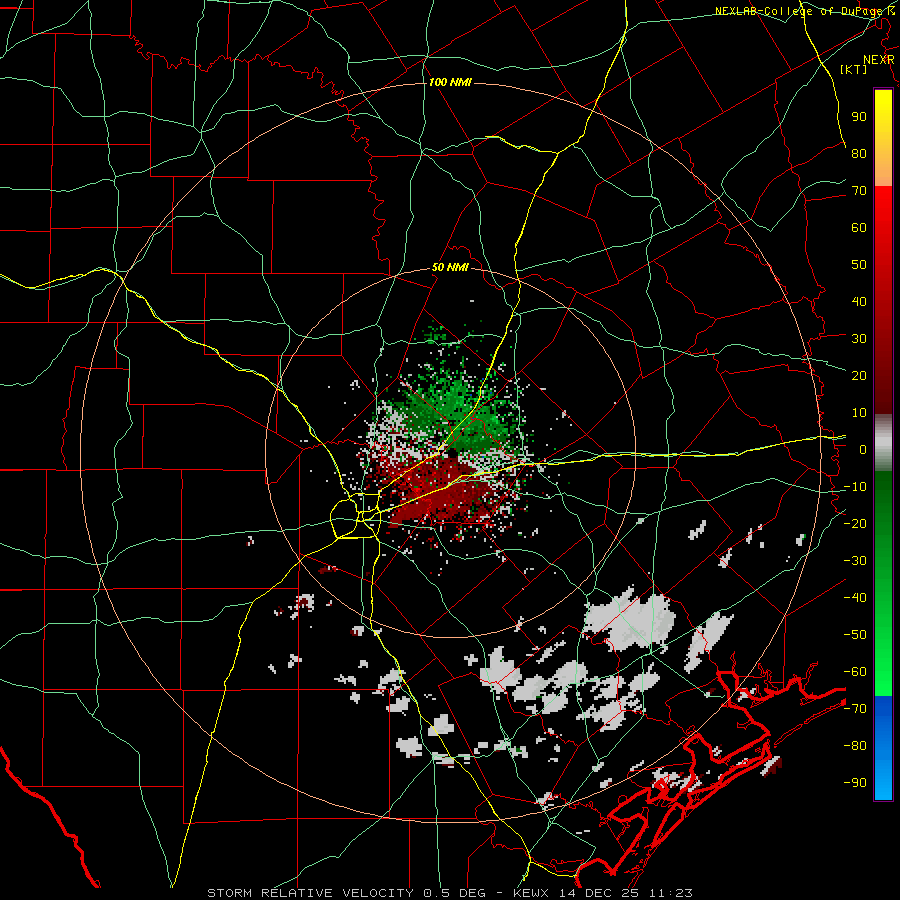
Task: Click the KT units label above the color scale
Action: click(x=853, y=69)
